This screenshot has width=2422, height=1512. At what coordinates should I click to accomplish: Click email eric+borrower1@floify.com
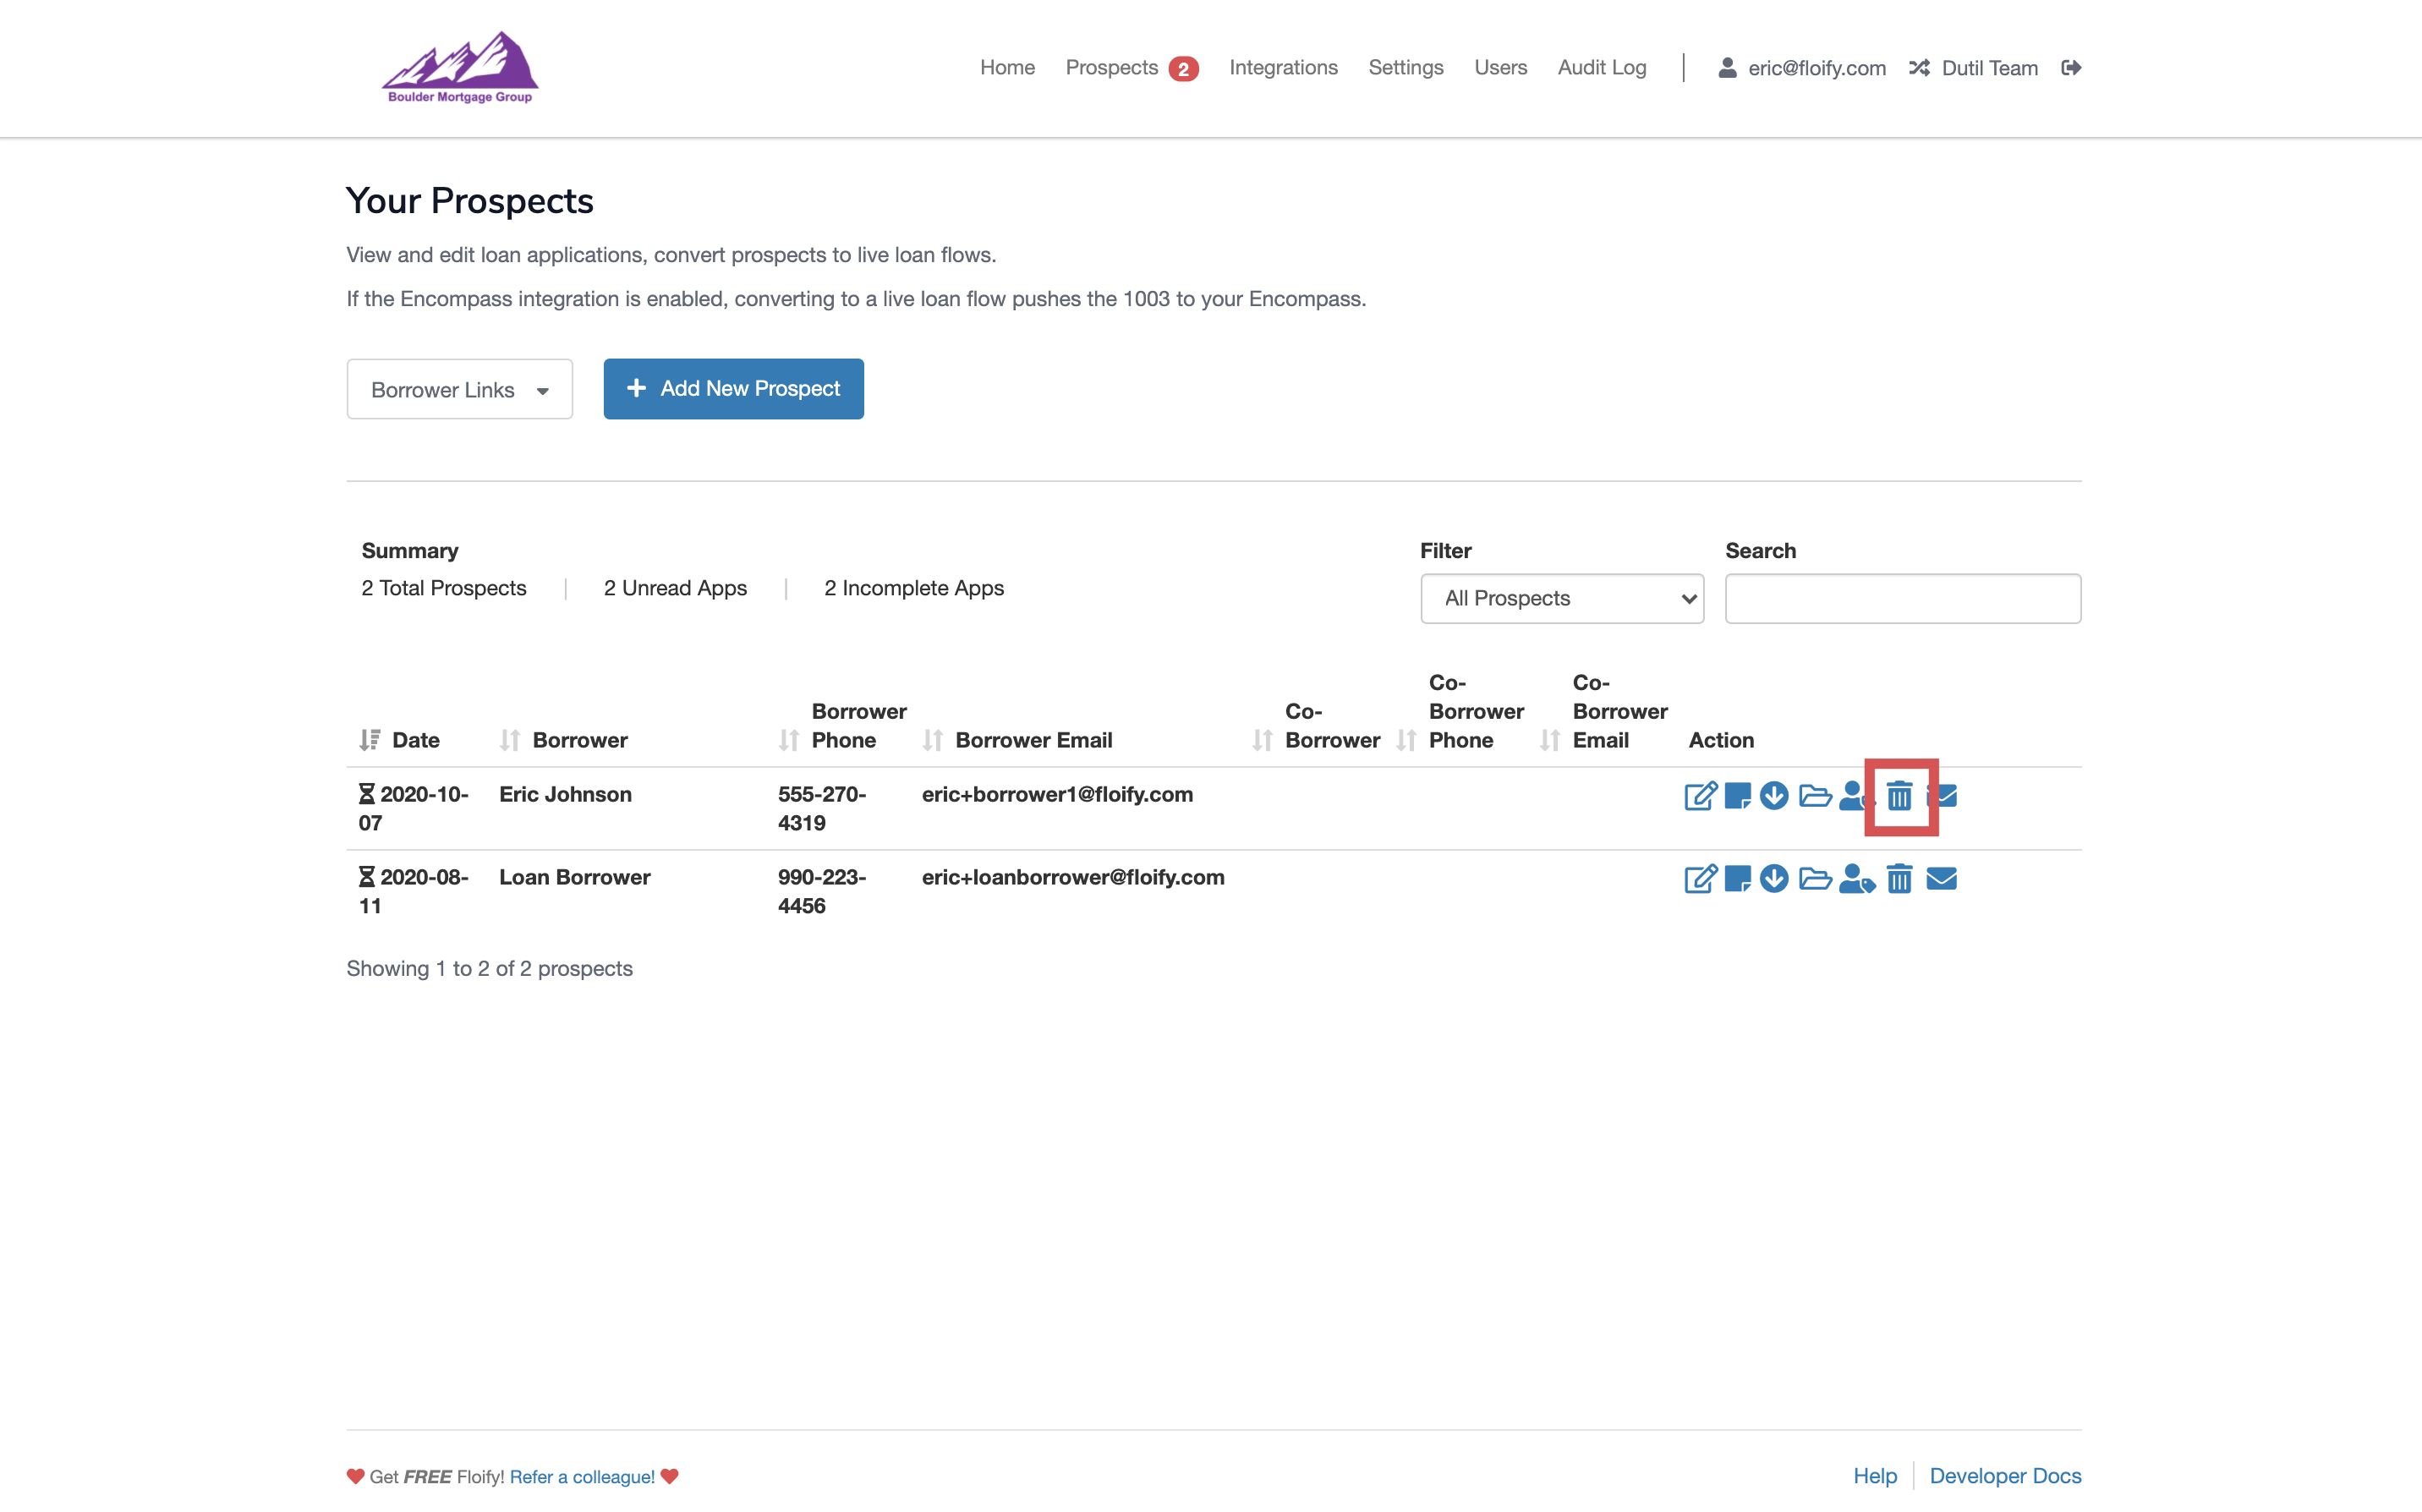pyautogui.click(x=1057, y=794)
